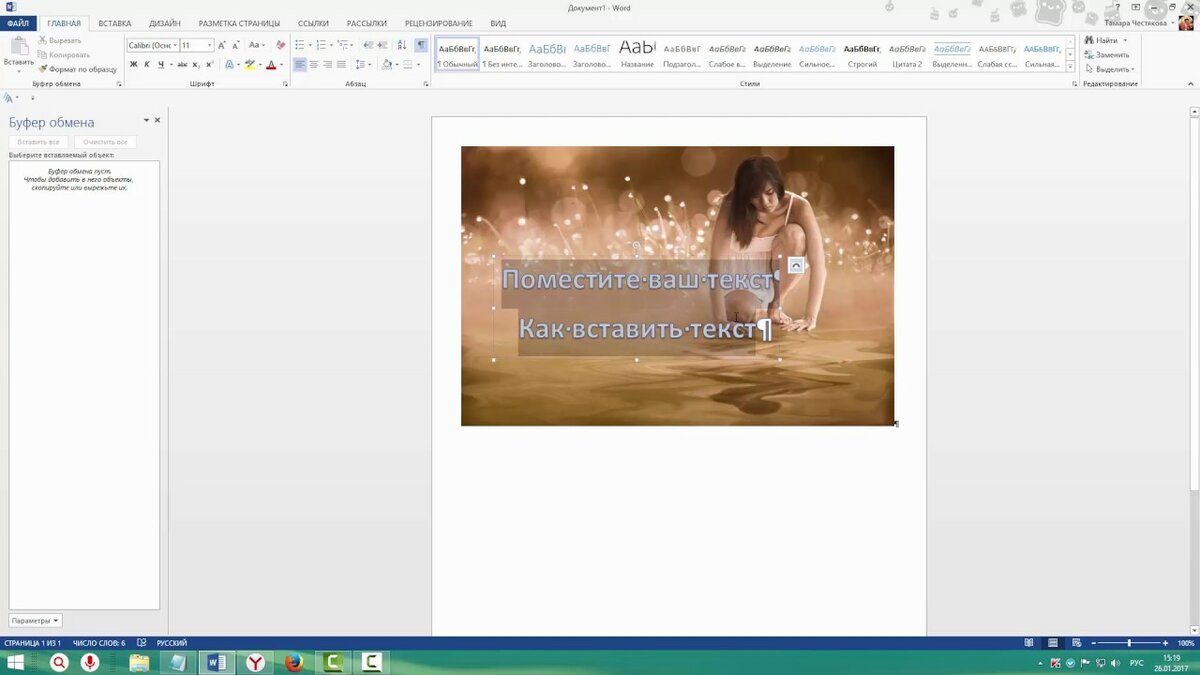Click the Заменить button

coord(1108,55)
